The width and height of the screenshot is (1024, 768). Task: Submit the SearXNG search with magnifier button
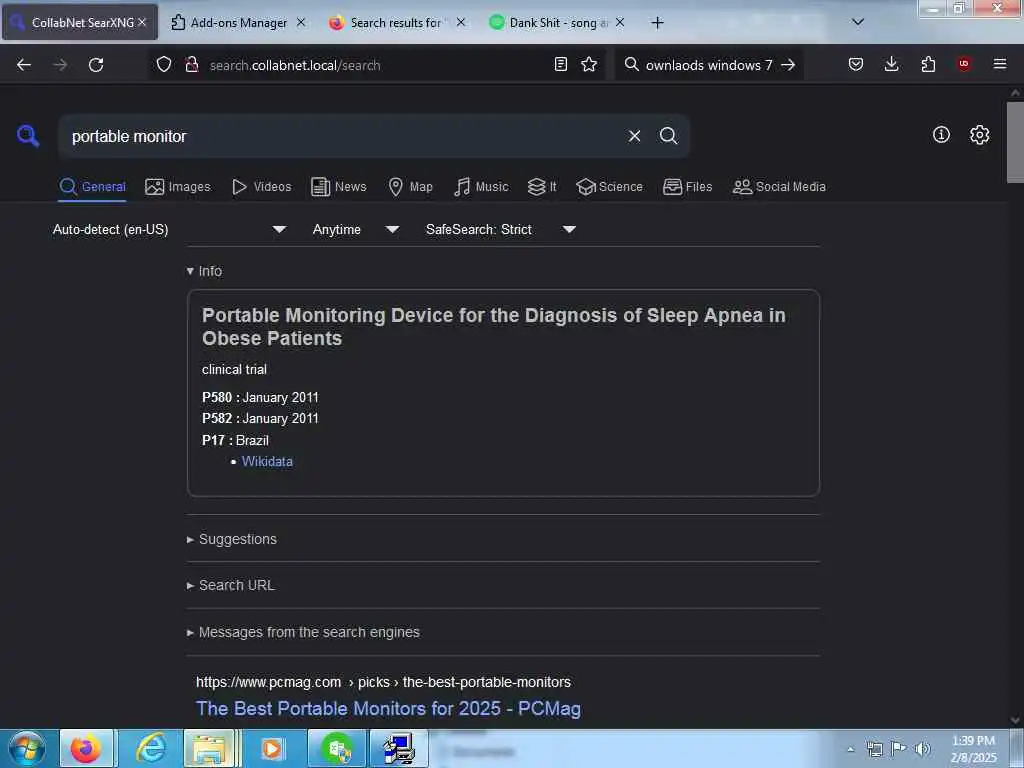tap(668, 136)
